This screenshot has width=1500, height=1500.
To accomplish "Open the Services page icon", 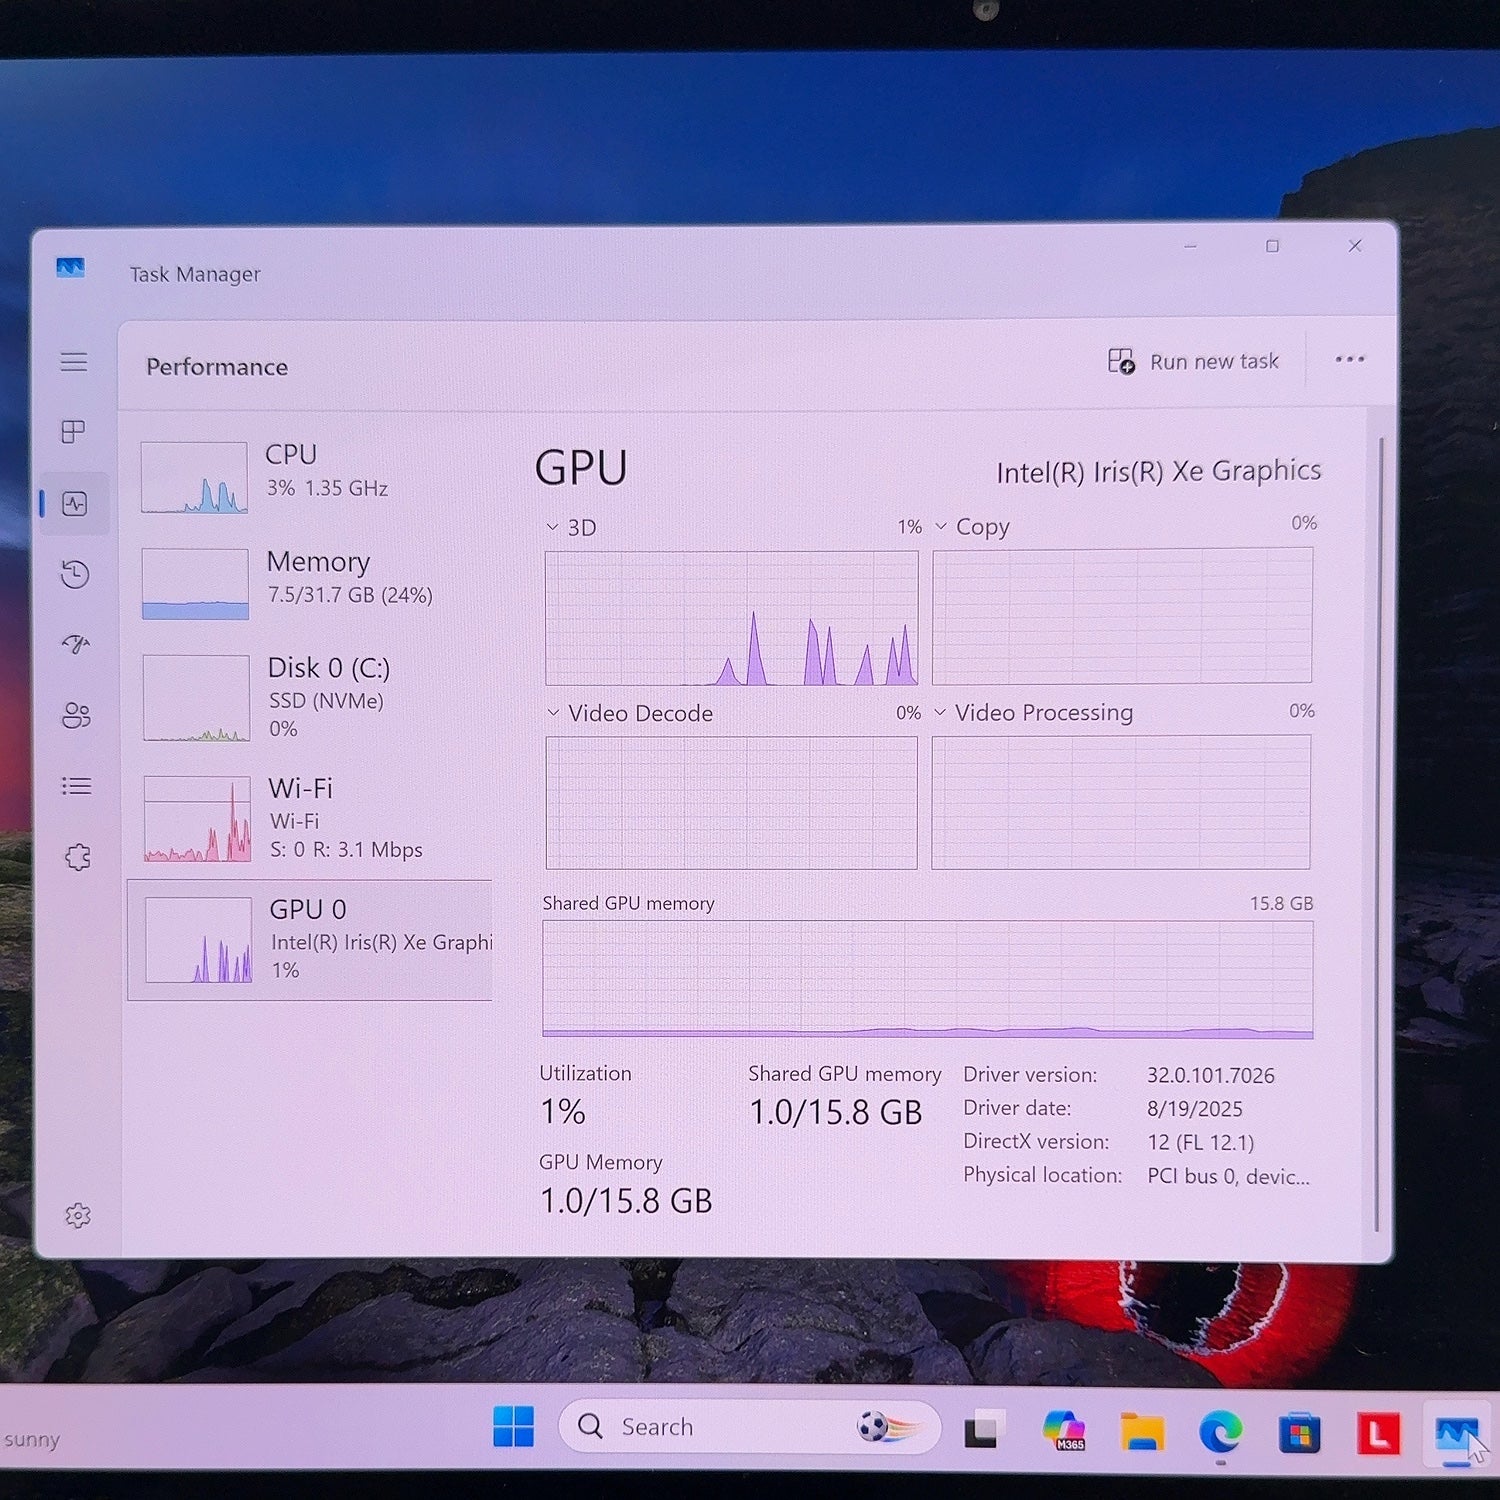I will 77,857.
